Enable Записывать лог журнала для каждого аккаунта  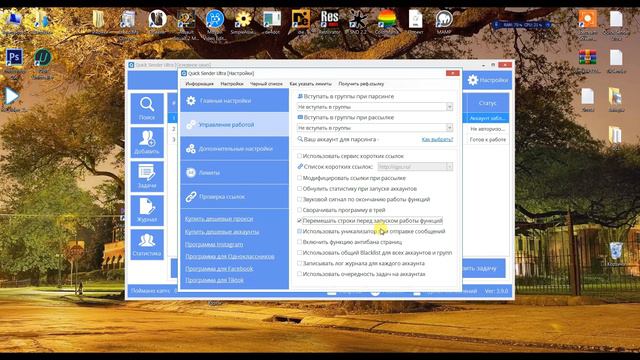coord(300,263)
